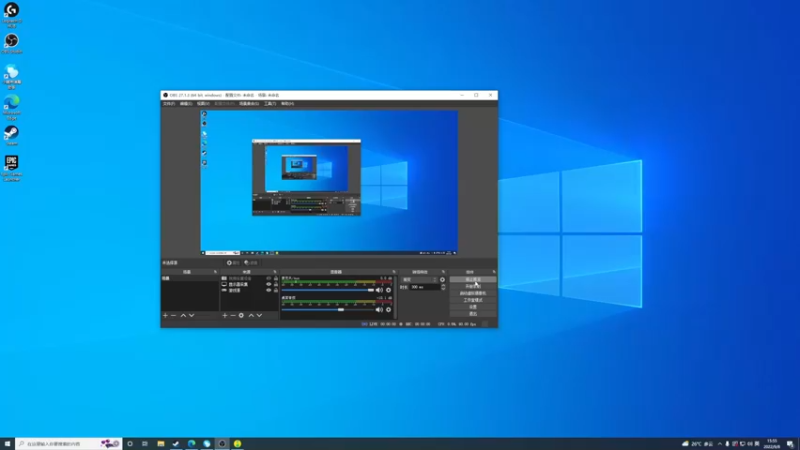This screenshot has height=450, width=800.
Task: Toggle visibility eye of the dimmed top source
Action: point(269,278)
